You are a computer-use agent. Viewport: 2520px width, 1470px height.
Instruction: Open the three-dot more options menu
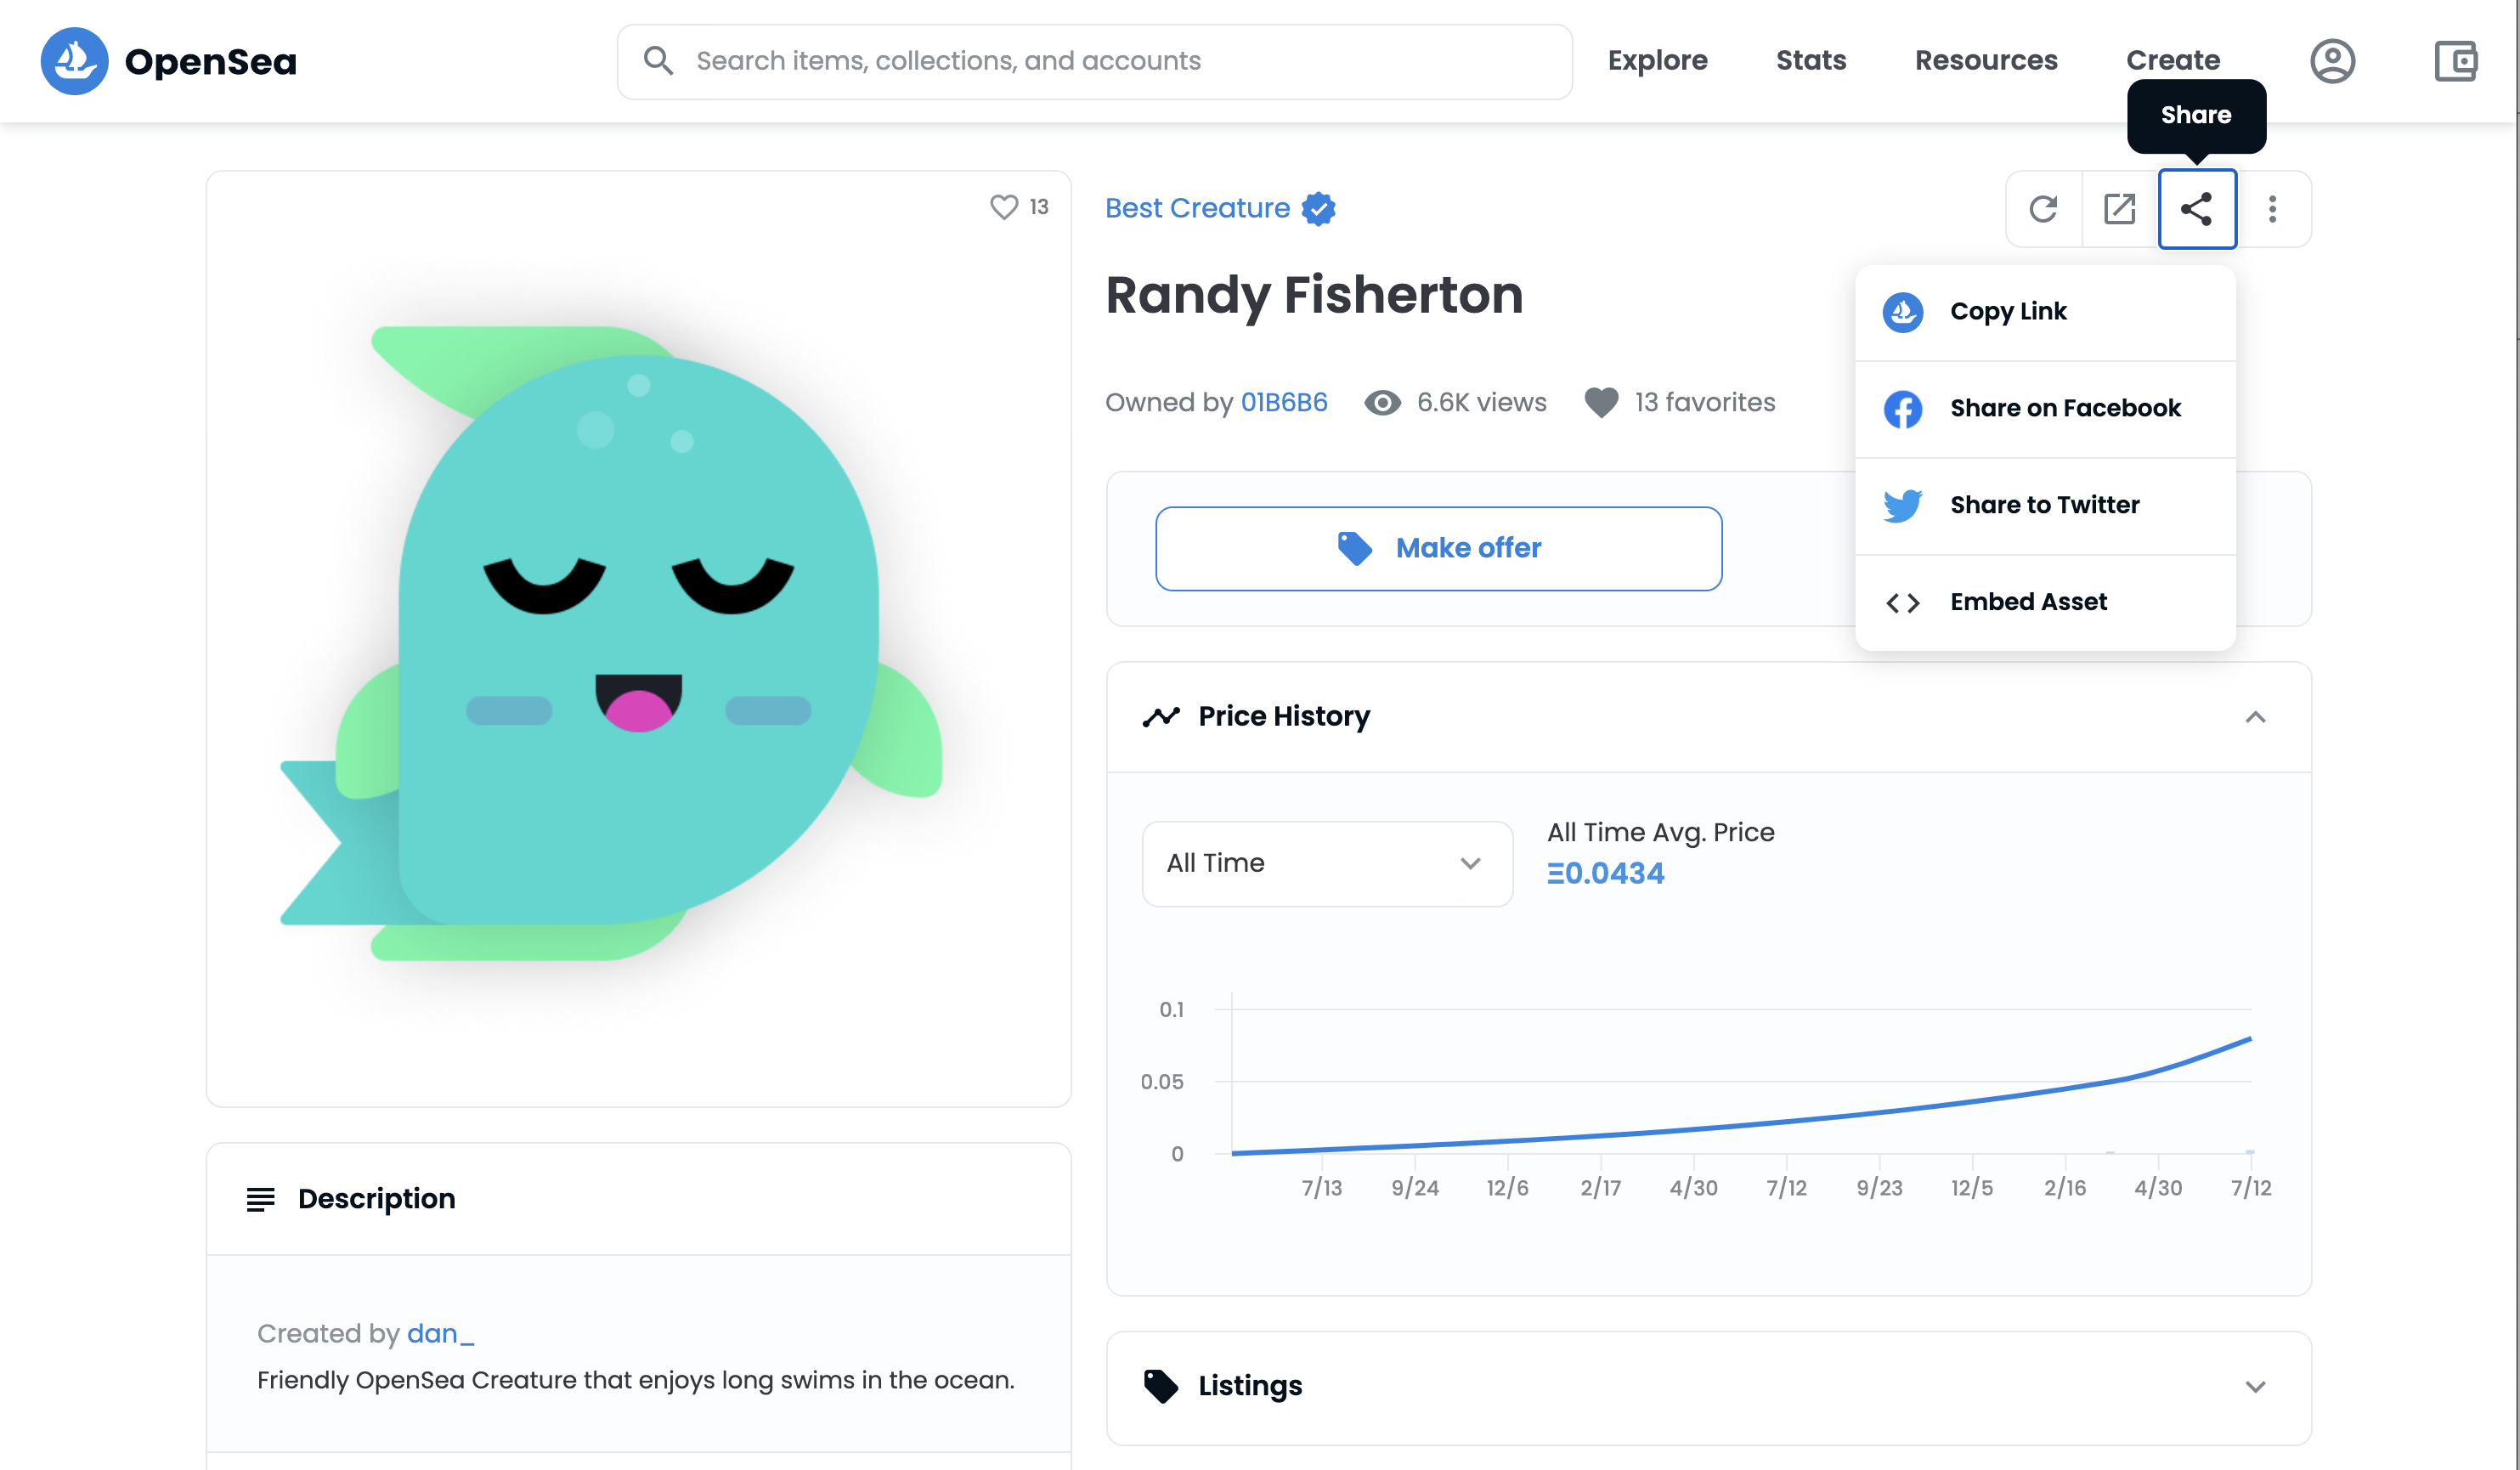(2273, 209)
